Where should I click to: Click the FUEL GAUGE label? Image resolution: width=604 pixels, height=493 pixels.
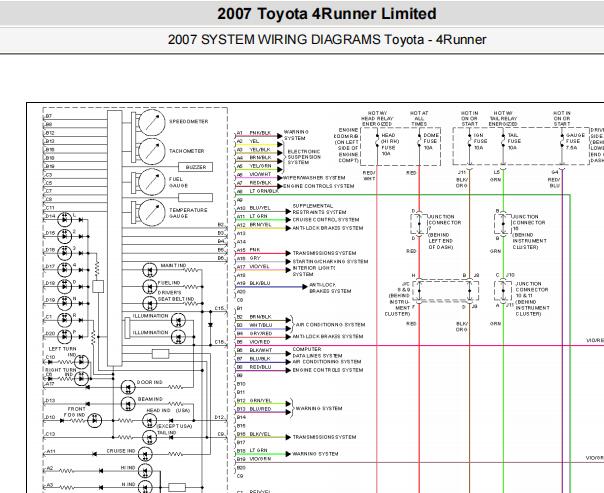pos(178,182)
